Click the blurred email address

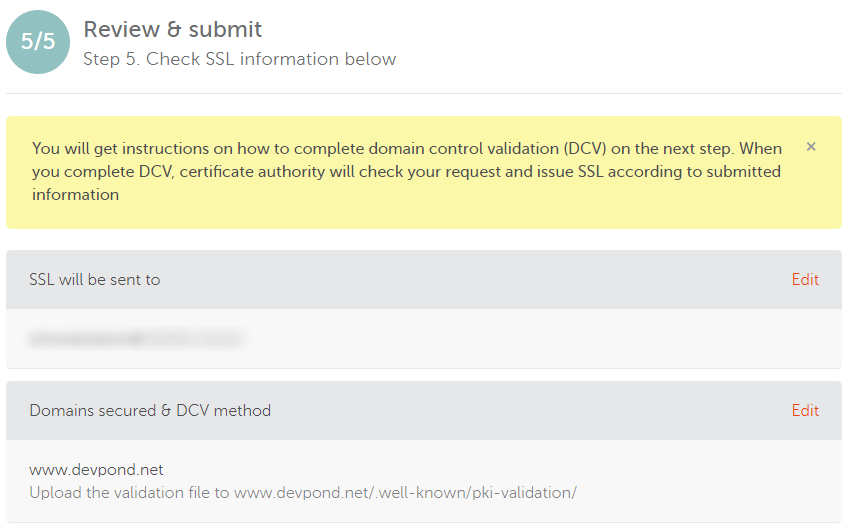(x=136, y=340)
